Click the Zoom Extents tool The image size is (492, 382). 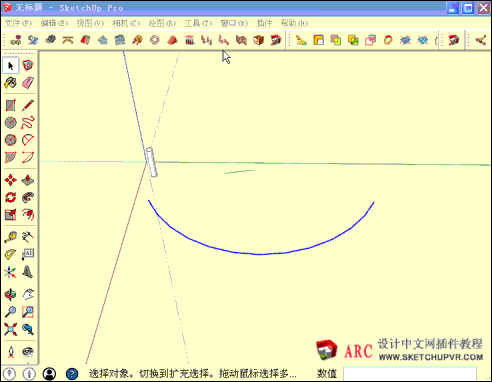point(11,329)
